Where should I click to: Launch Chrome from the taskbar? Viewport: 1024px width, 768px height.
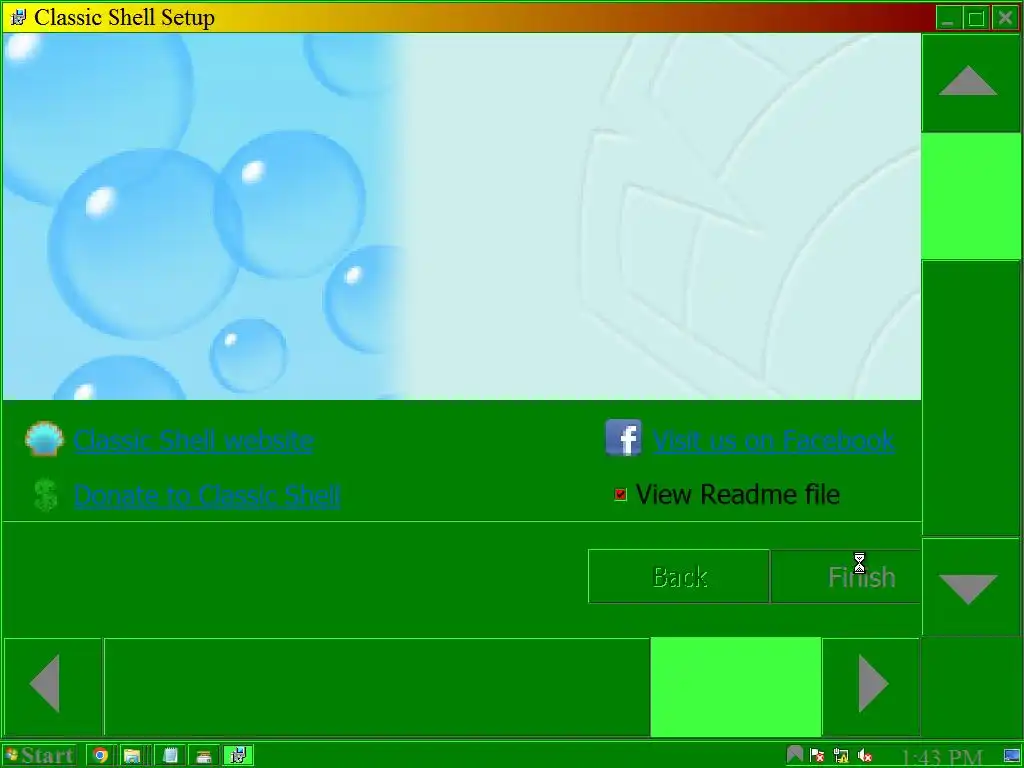[x=100, y=756]
